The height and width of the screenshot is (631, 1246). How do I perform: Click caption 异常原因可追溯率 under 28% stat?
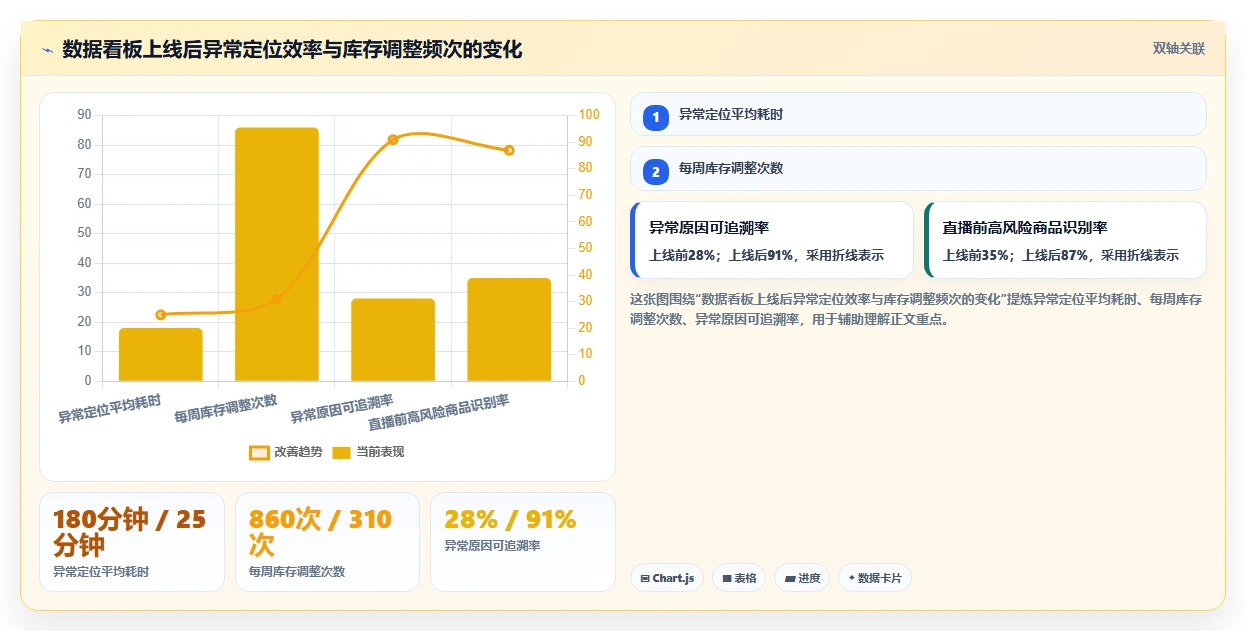(492, 546)
